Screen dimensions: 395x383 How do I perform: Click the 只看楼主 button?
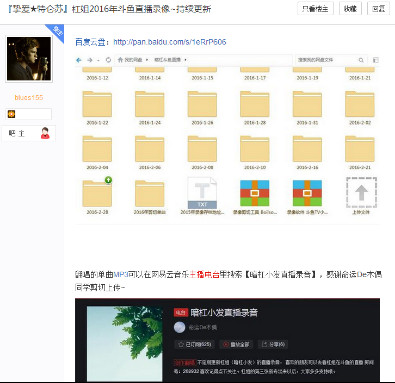[x=315, y=9]
